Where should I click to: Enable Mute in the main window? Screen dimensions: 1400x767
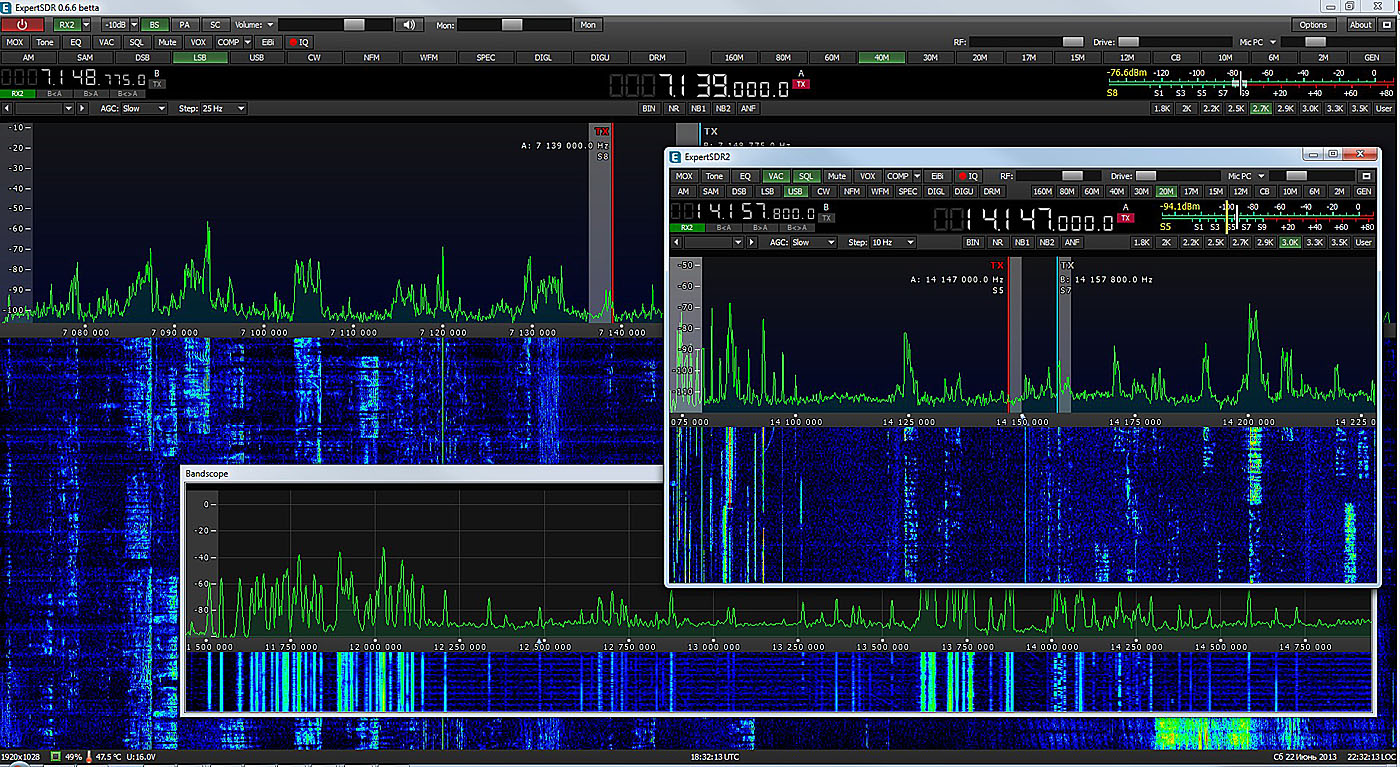[x=167, y=42]
